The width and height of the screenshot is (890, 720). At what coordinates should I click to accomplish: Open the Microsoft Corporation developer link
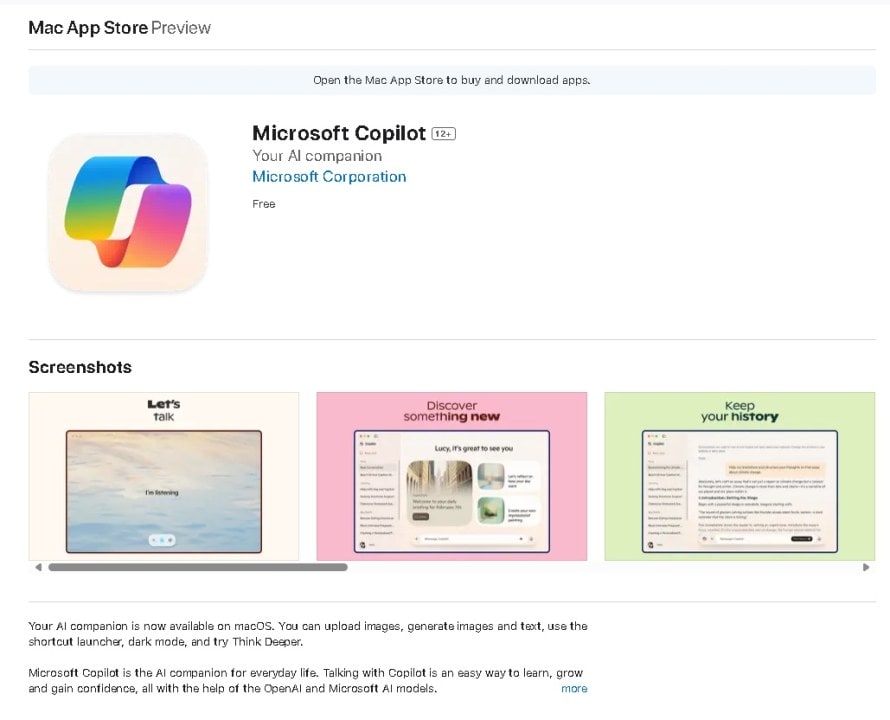coord(329,176)
